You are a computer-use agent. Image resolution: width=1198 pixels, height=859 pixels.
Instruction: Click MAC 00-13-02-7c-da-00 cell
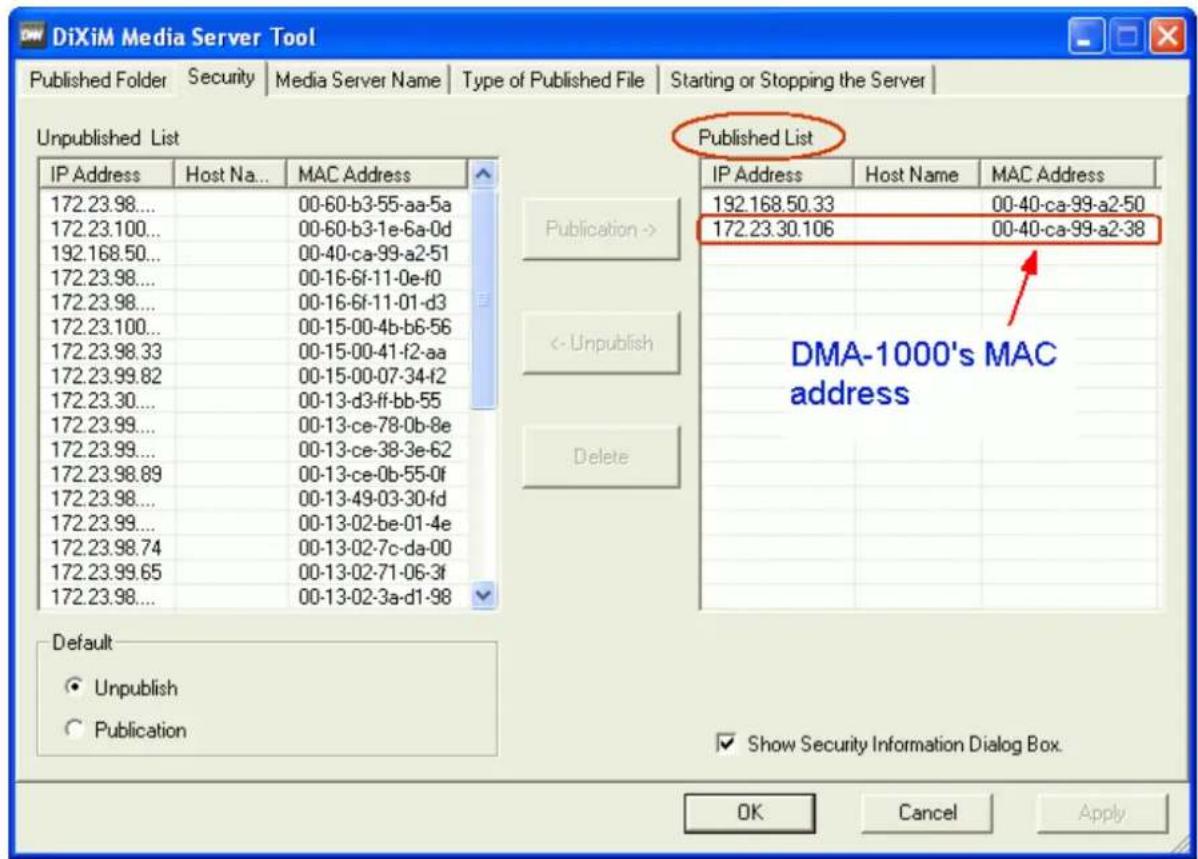374,547
